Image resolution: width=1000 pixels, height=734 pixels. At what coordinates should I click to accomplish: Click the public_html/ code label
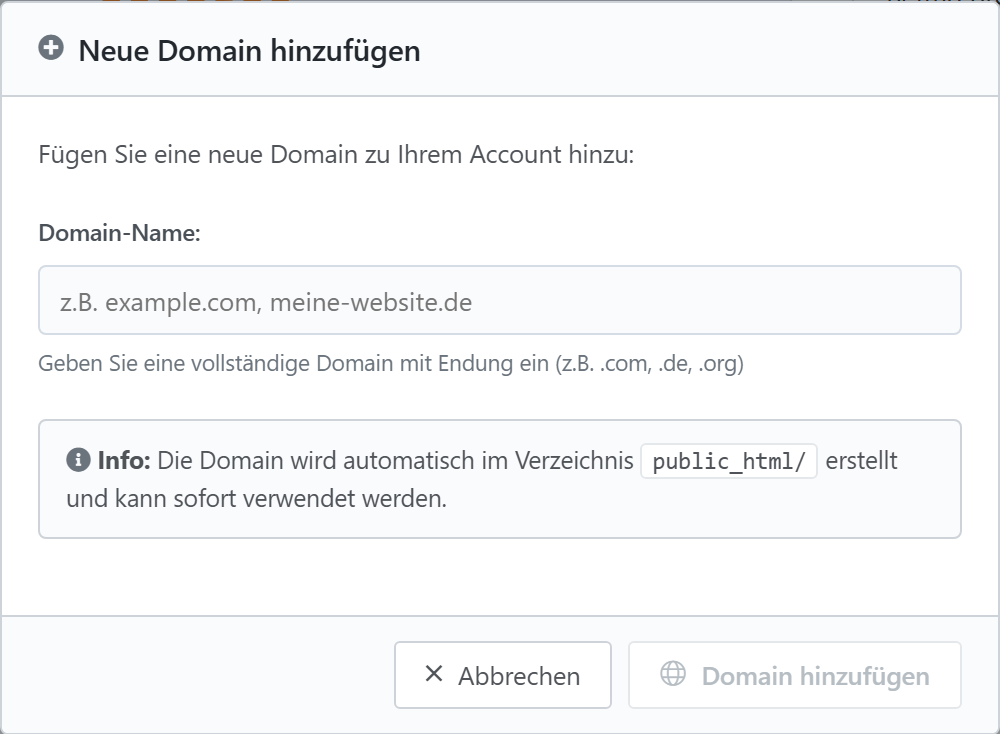pyautogui.click(x=729, y=461)
